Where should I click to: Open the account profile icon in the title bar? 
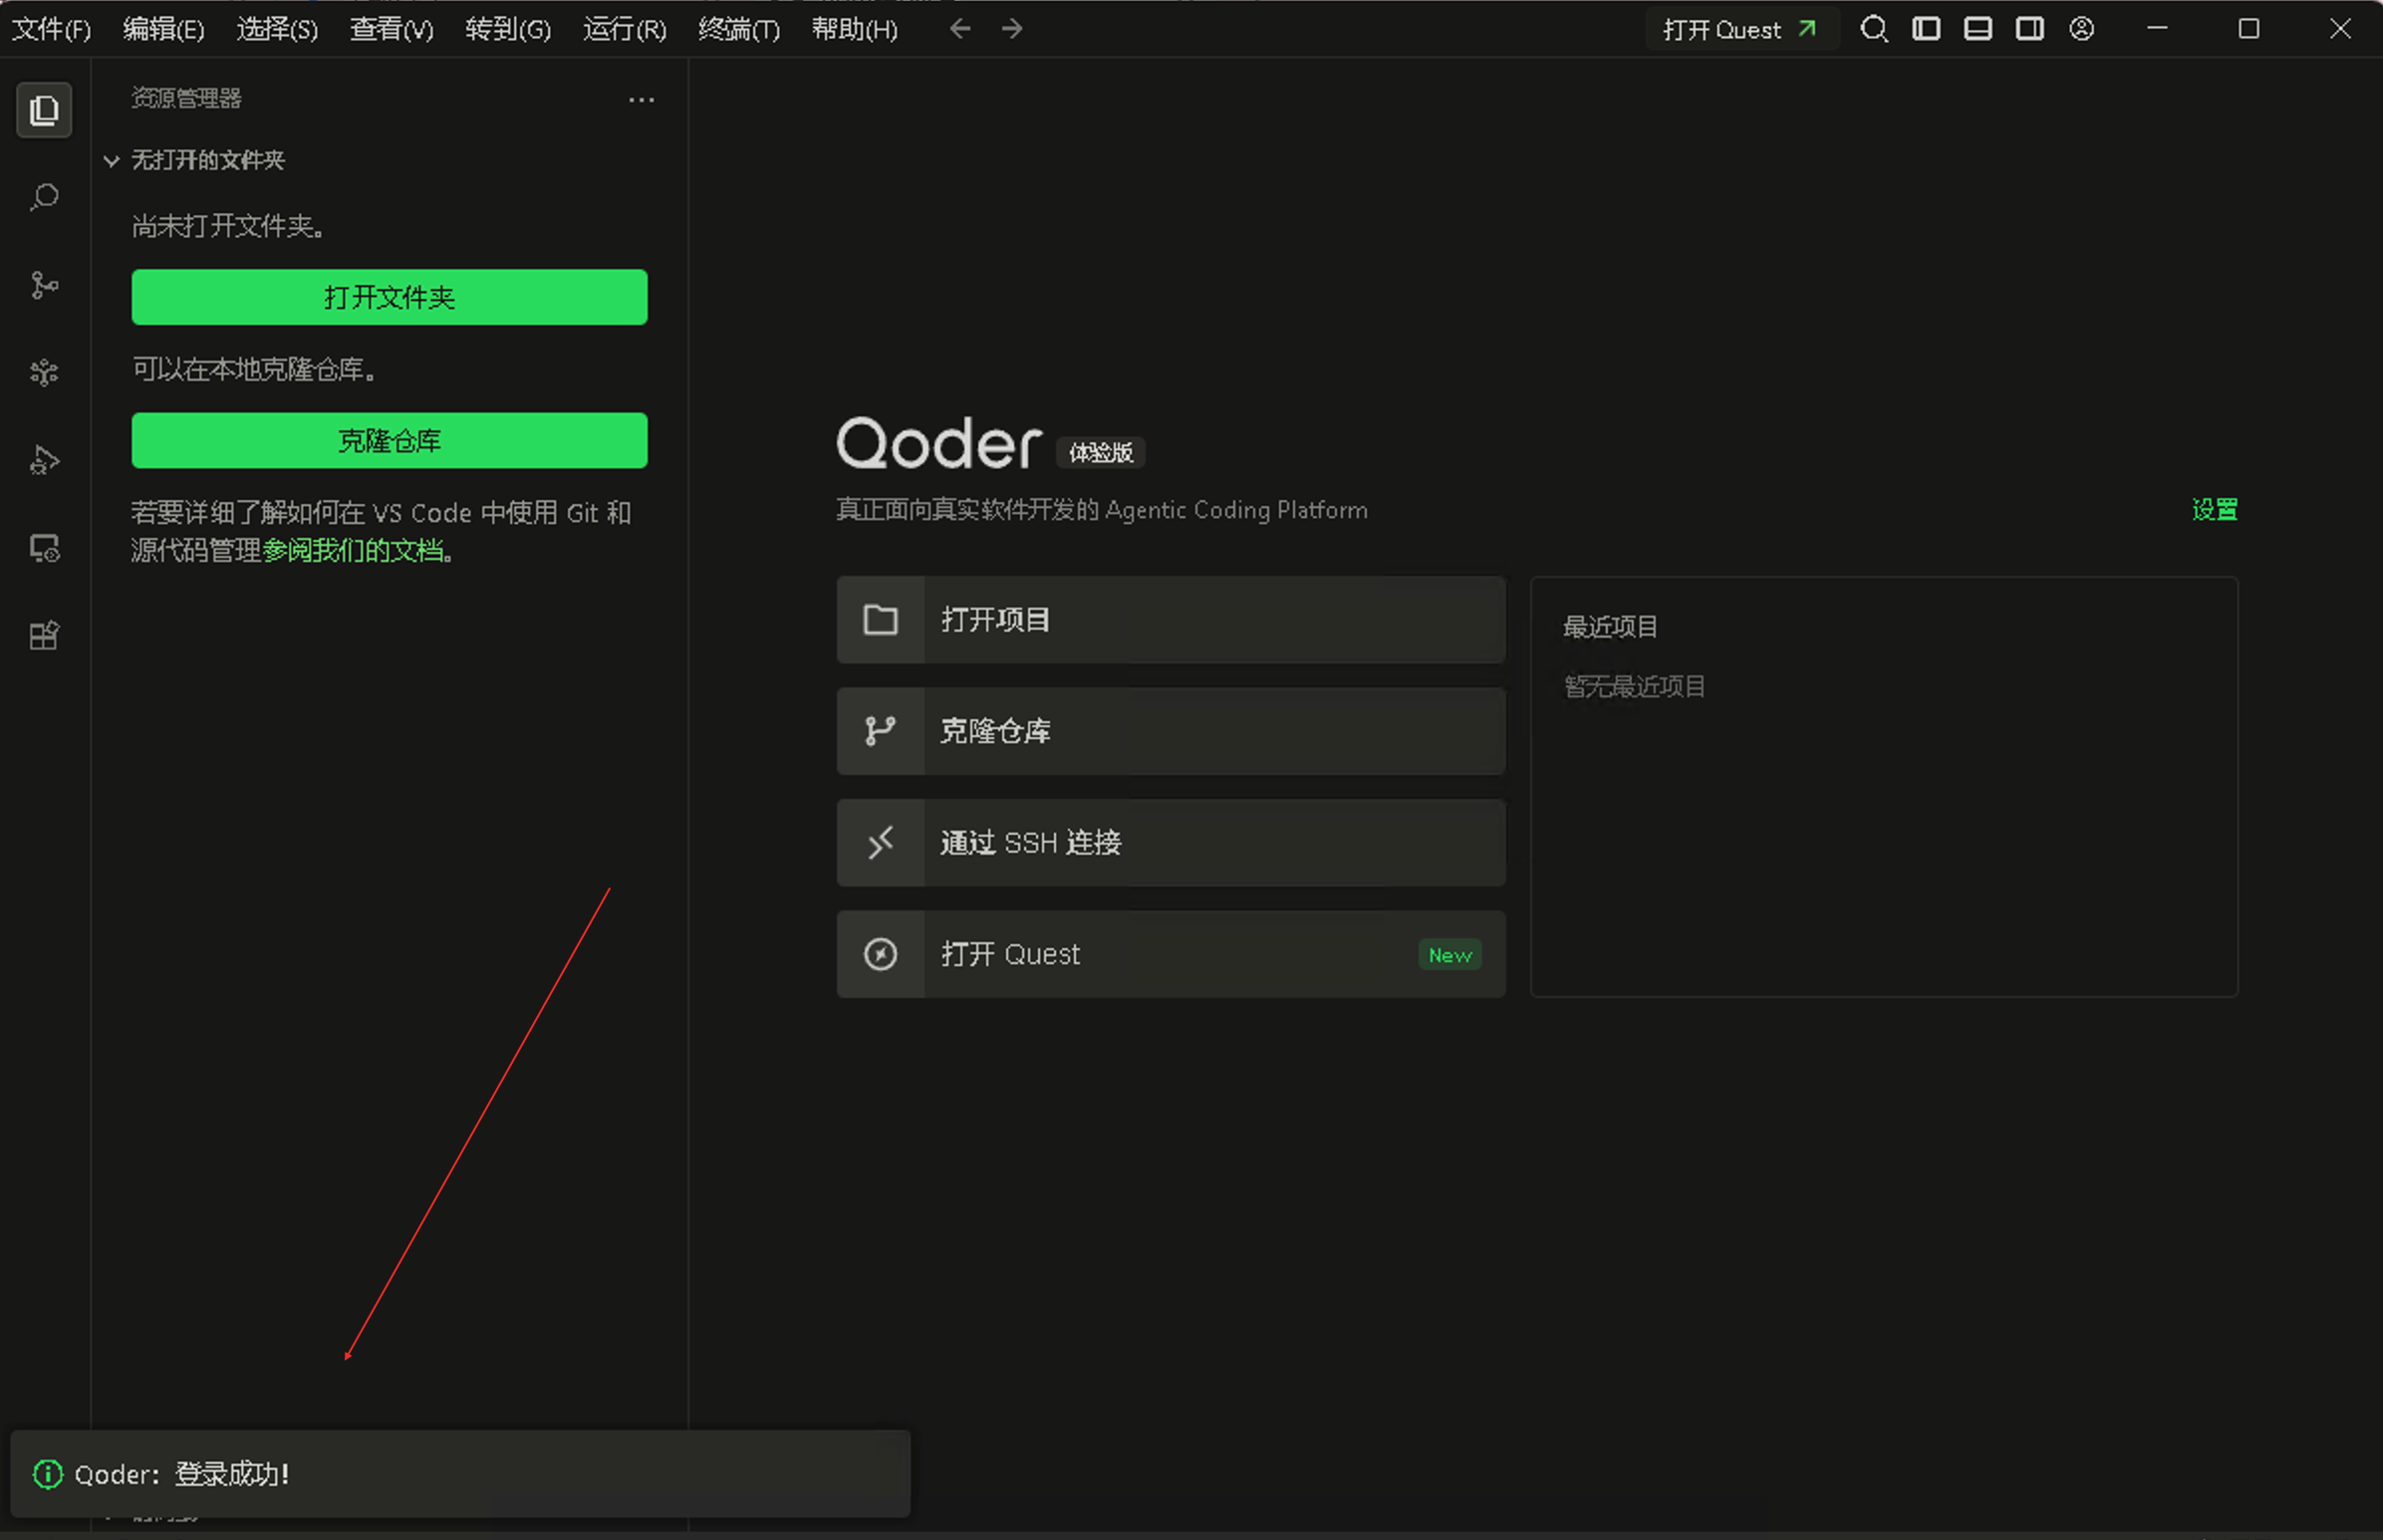[2082, 29]
